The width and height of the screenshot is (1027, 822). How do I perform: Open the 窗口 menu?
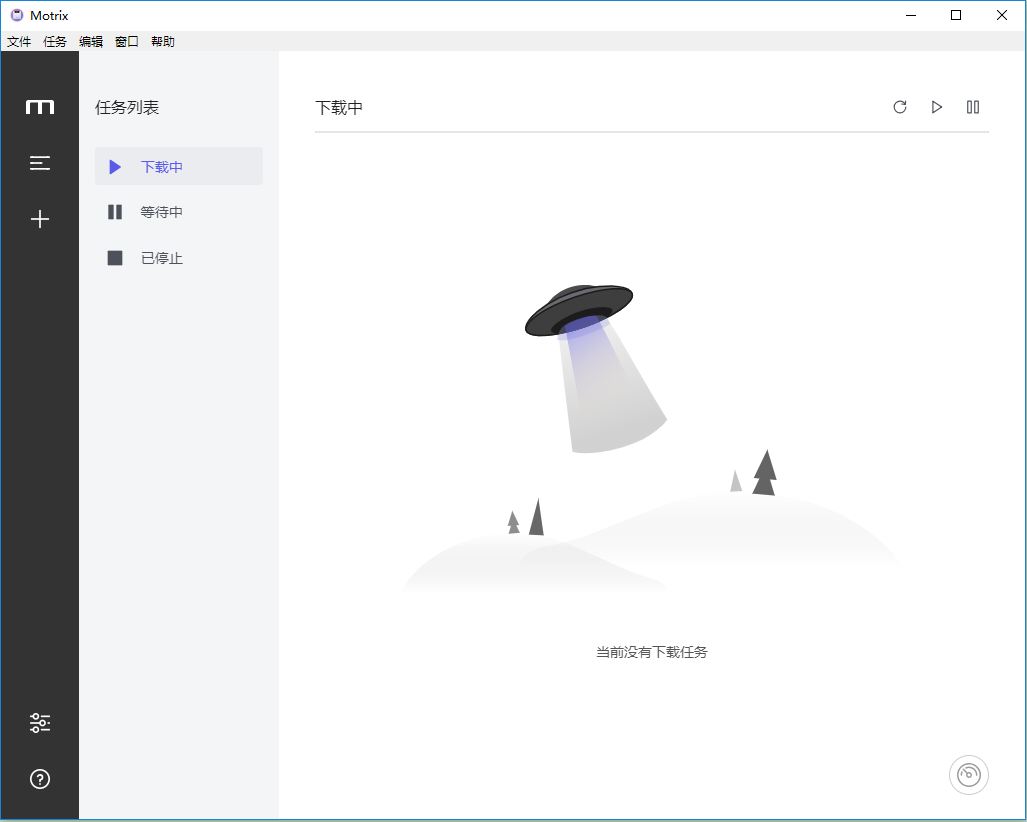127,41
